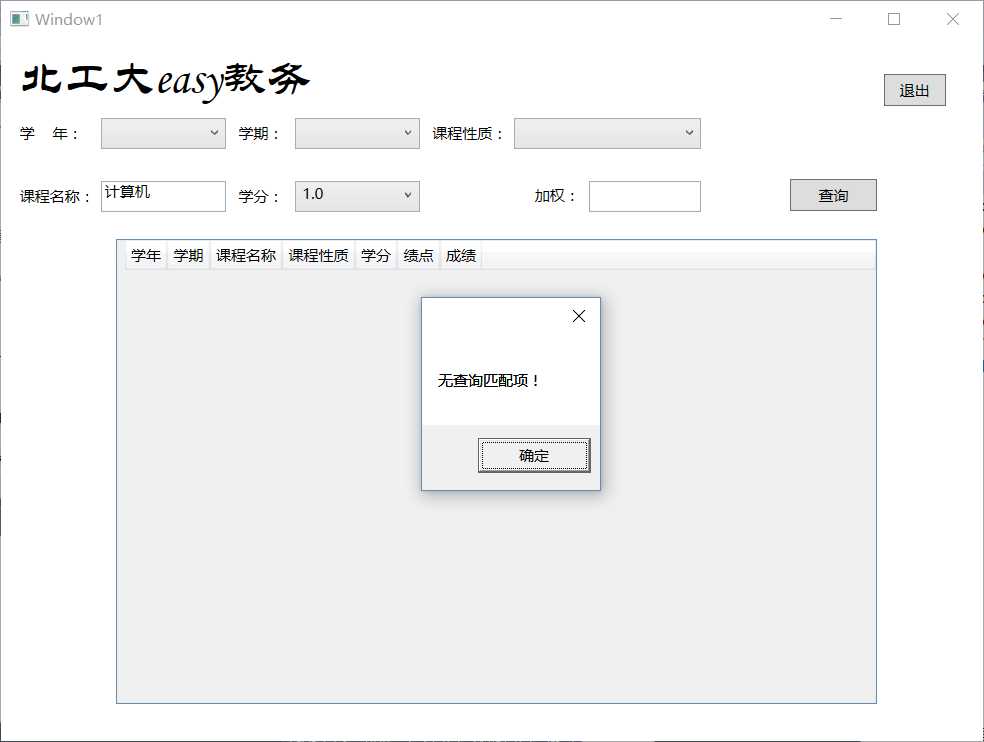The height and width of the screenshot is (742, 984).
Task: Select the 学分 column header
Action: pos(375,255)
